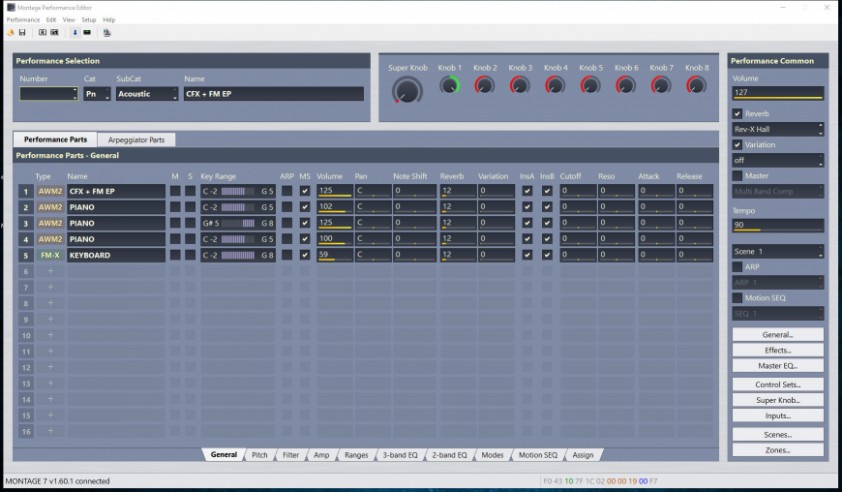The image size is (842, 492).
Task: Open the Control Sets... button
Action: (x=777, y=384)
